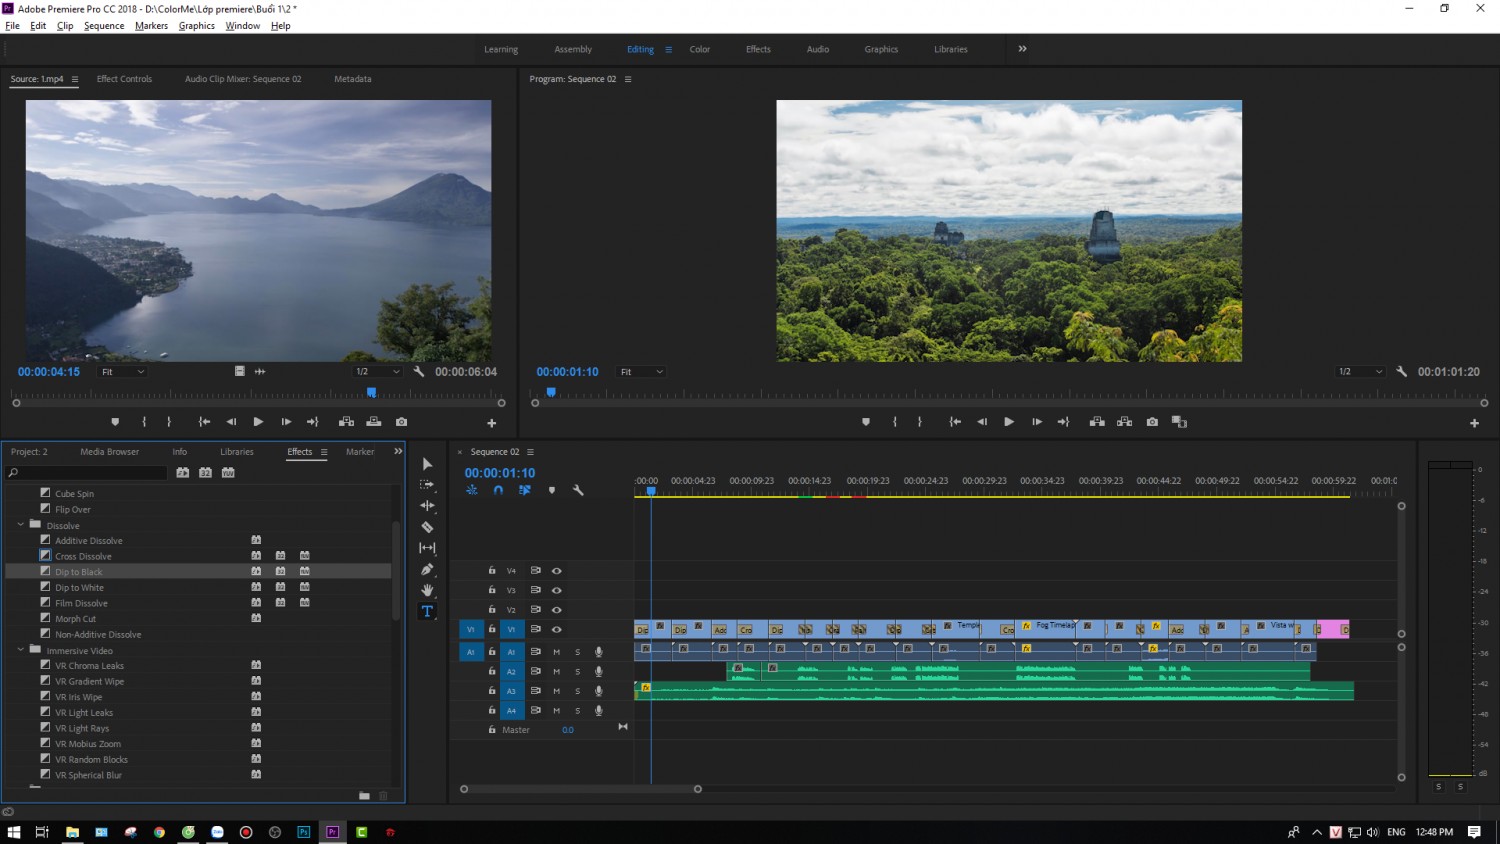Click the Effects panel search field
Screen dimensions: 1500x844
coord(87,473)
